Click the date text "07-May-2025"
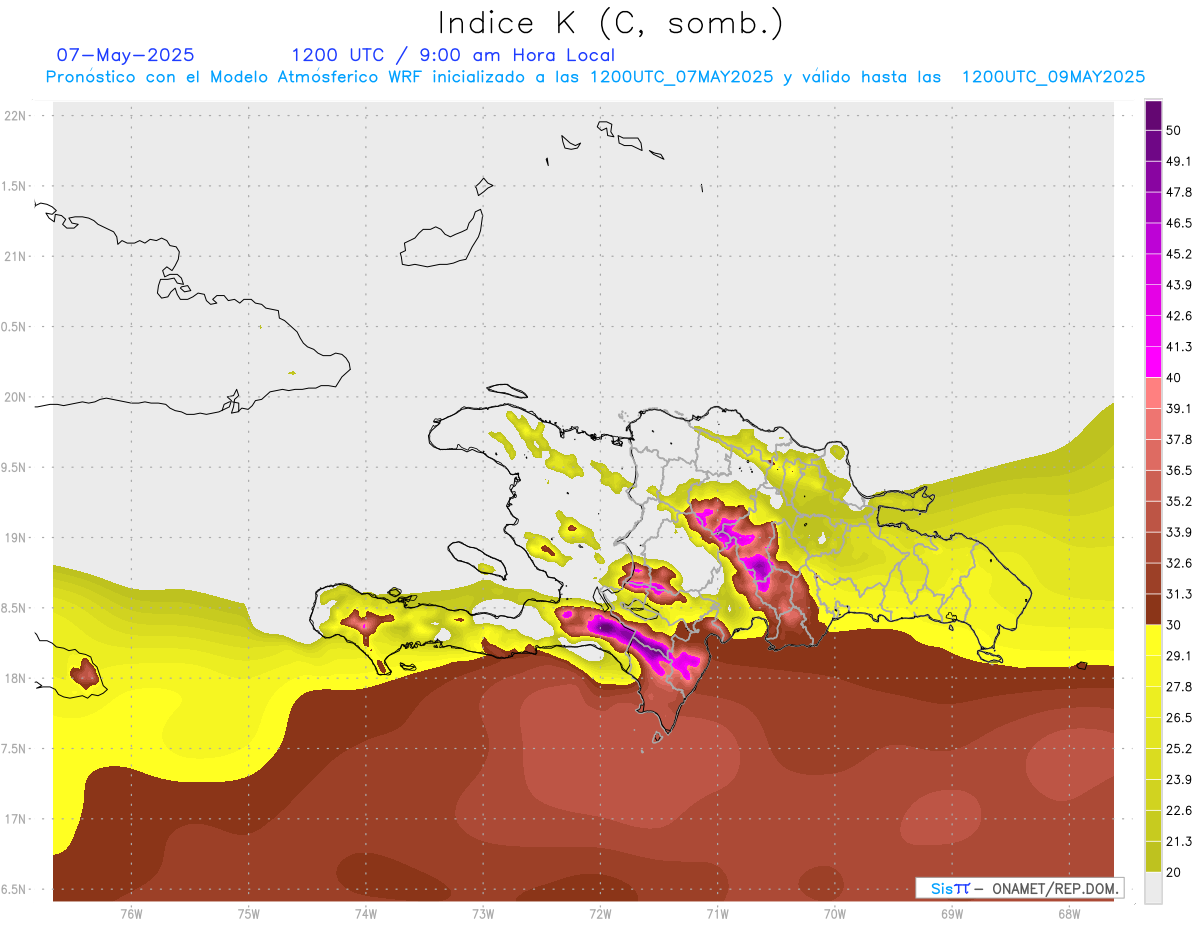This screenshot has height=927, width=1200. click(125, 55)
